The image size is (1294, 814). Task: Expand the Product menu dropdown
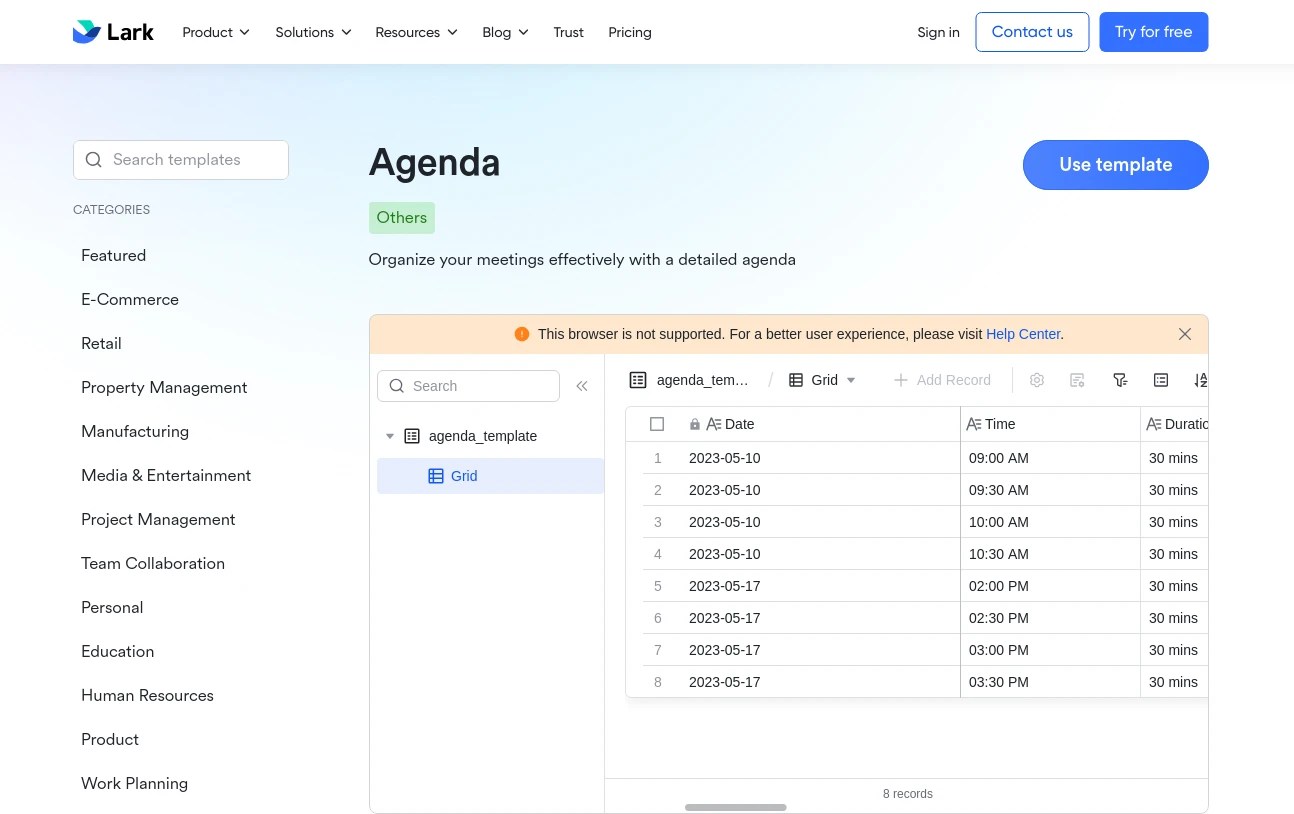pos(216,32)
